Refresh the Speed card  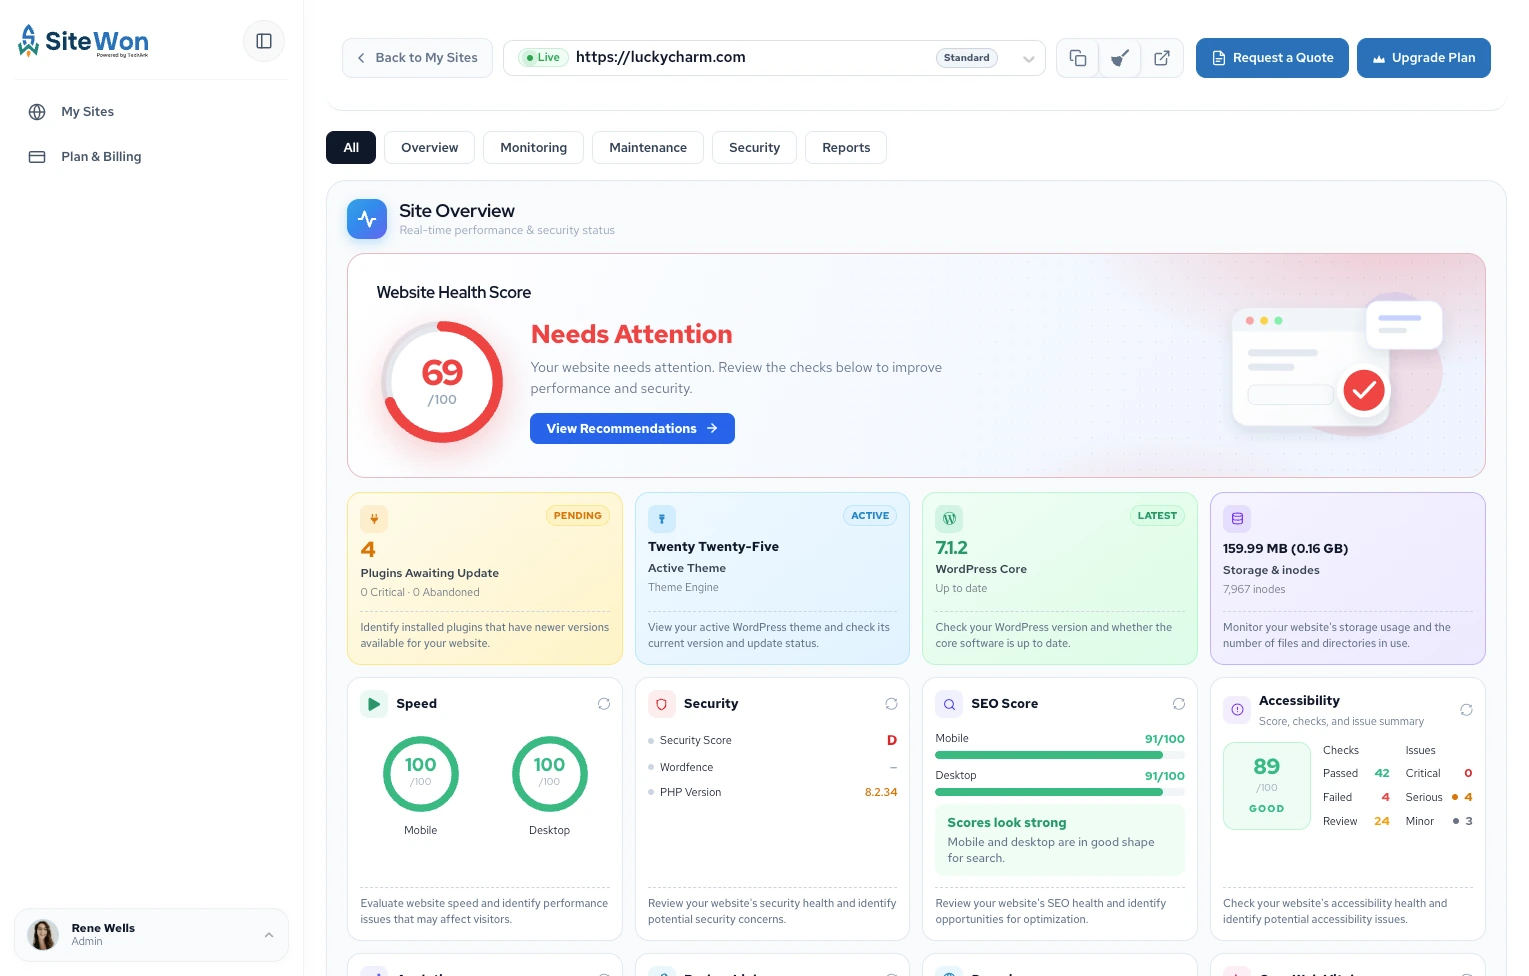click(x=604, y=704)
